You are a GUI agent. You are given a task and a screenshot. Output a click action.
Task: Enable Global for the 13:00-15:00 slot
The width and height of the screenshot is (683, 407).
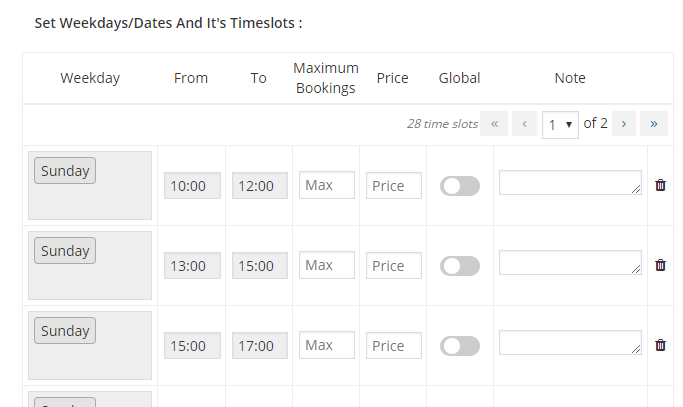coord(460,266)
